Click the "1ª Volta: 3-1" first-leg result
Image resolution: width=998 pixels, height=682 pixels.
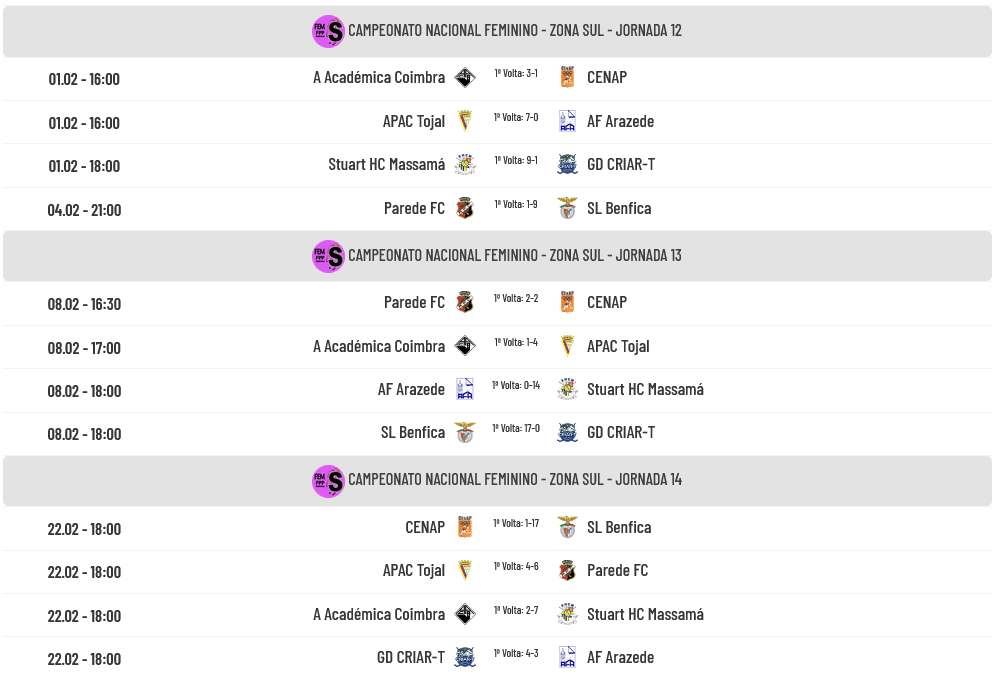(x=516, y=73)
